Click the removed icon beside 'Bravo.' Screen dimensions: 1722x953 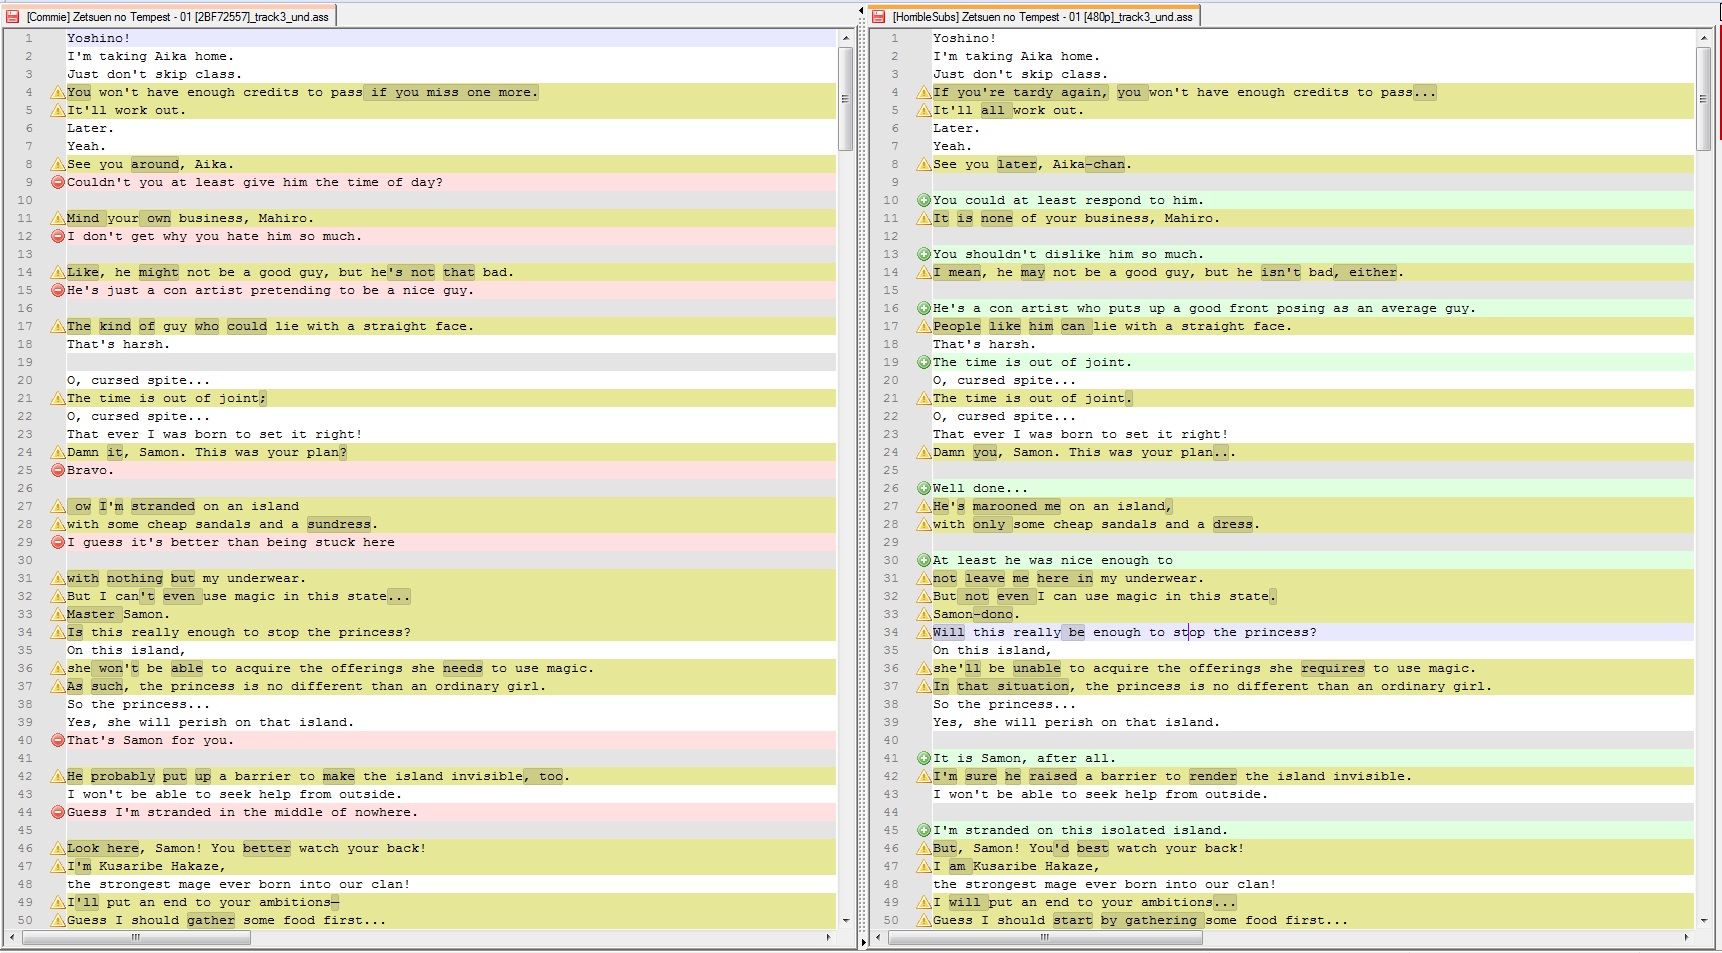point(58,470)
